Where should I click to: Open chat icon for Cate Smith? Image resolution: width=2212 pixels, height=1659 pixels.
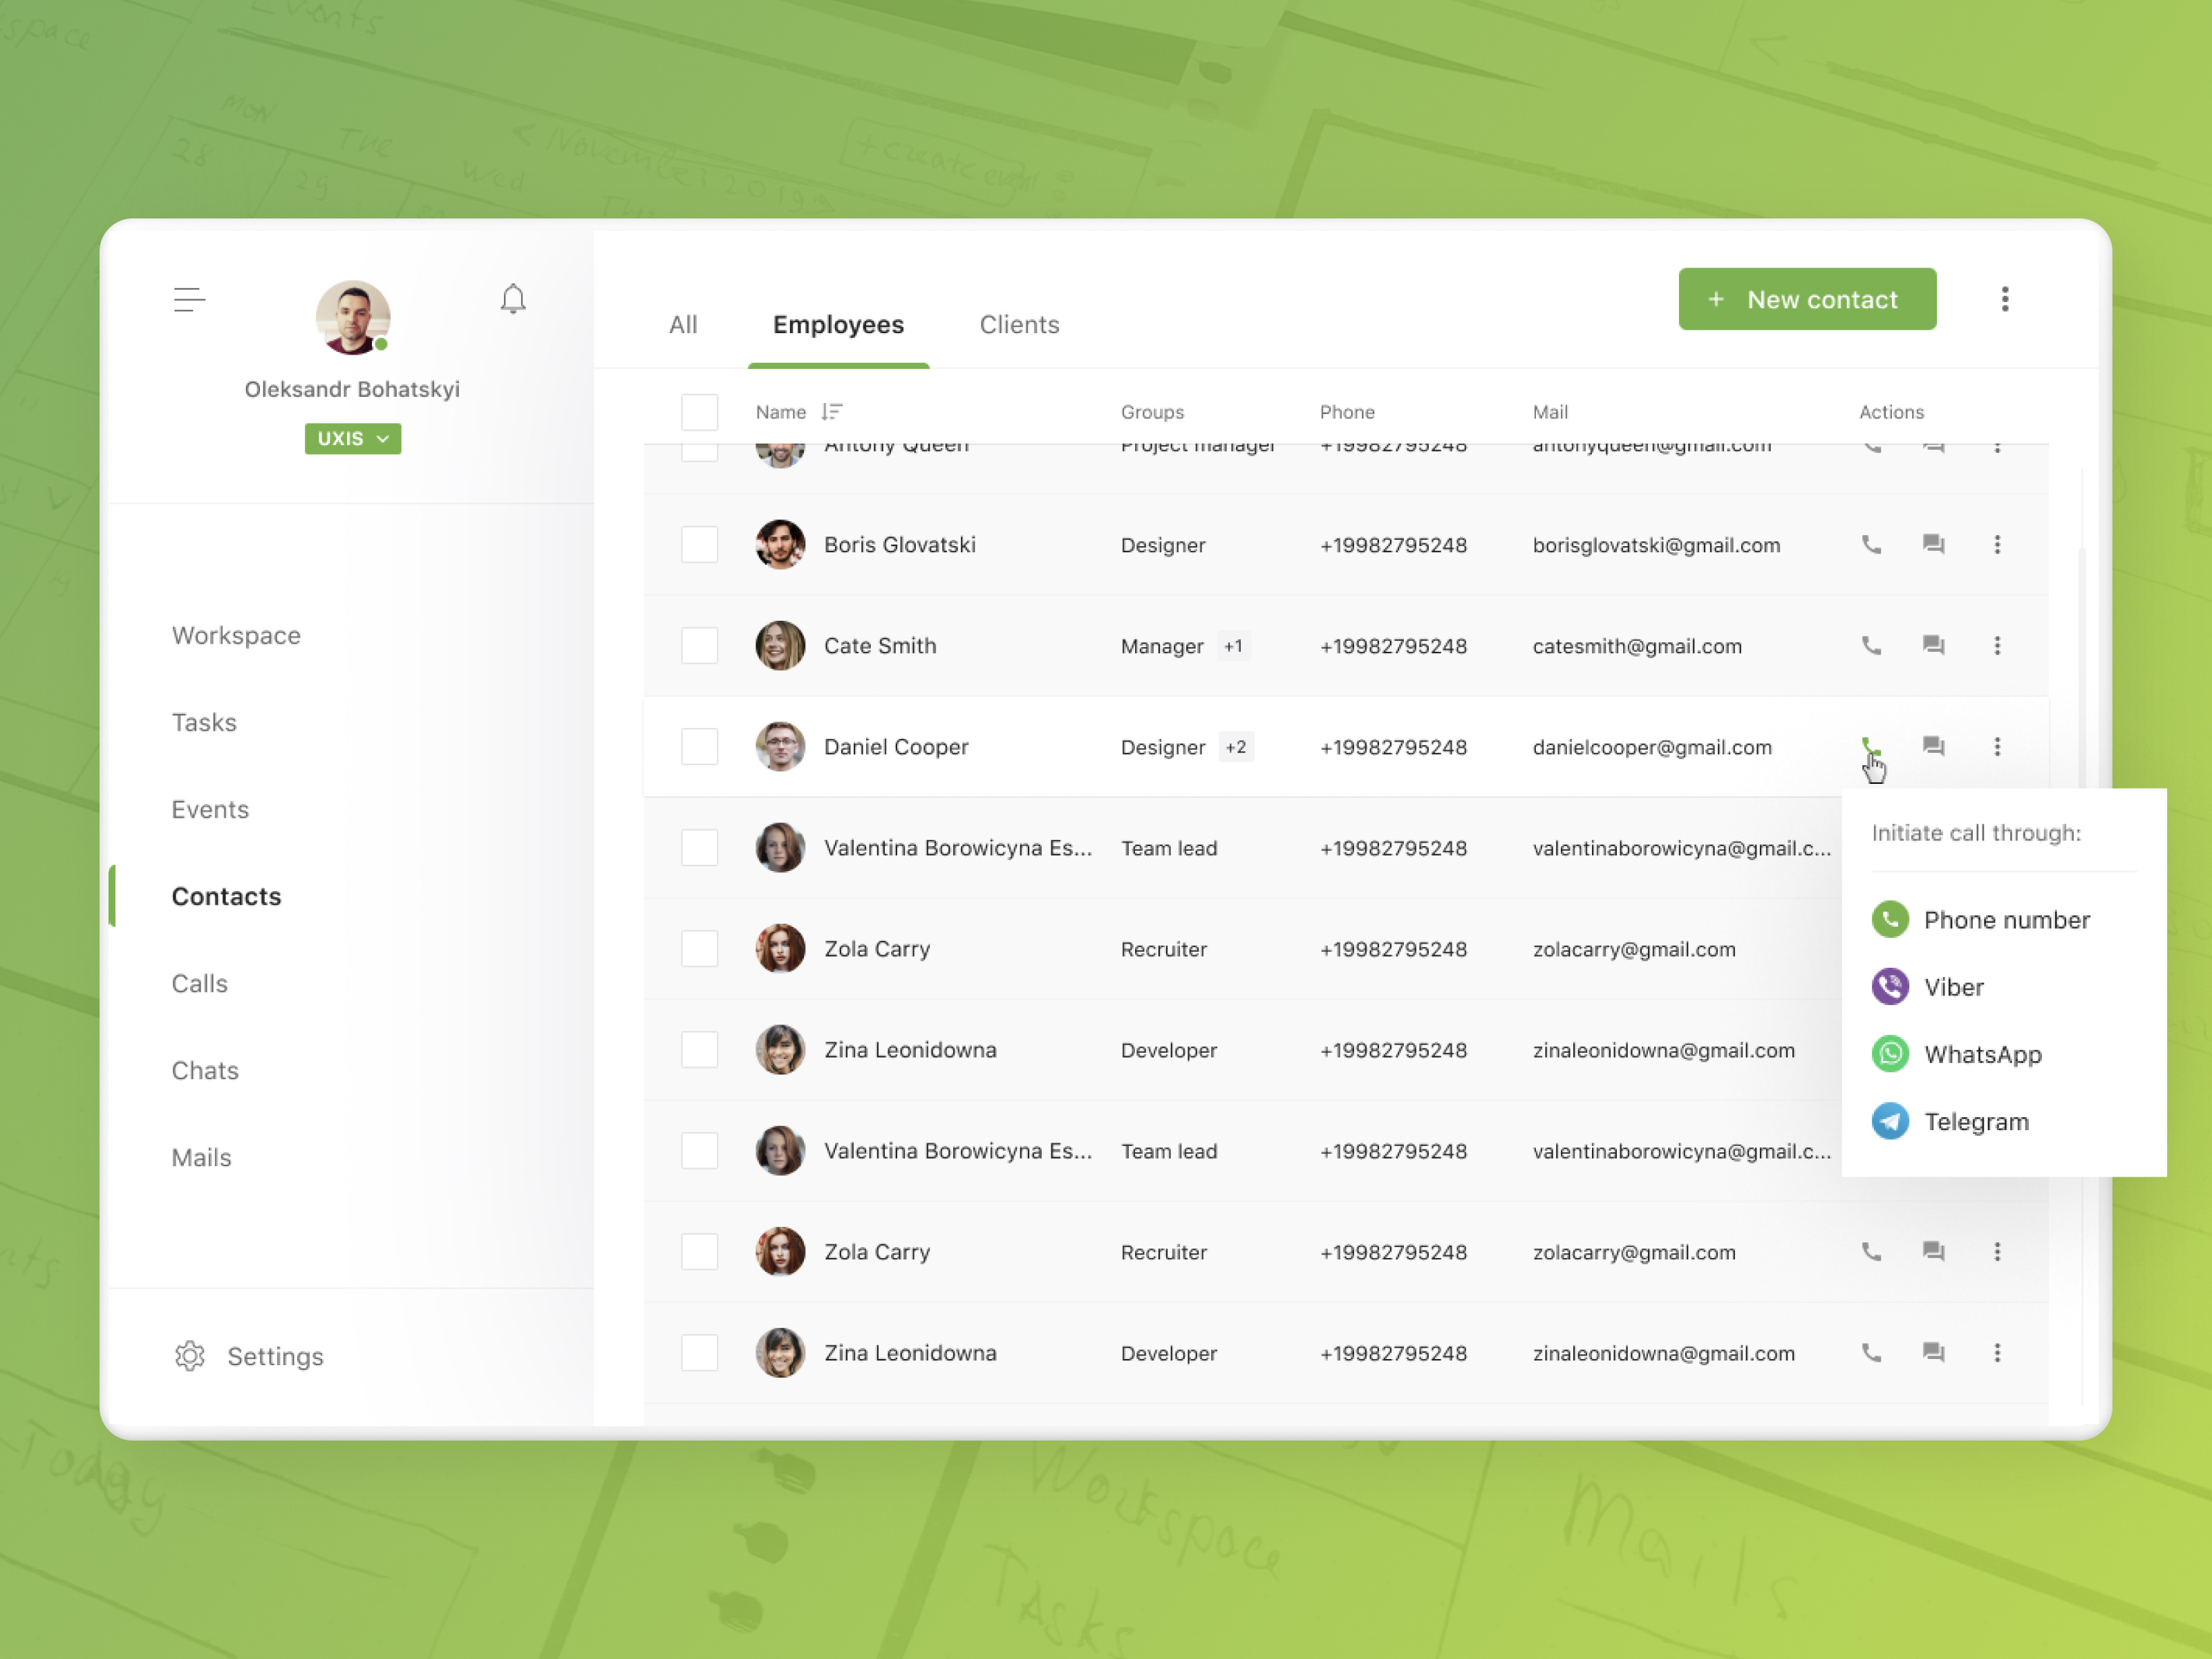click(x=1933, y=646)
